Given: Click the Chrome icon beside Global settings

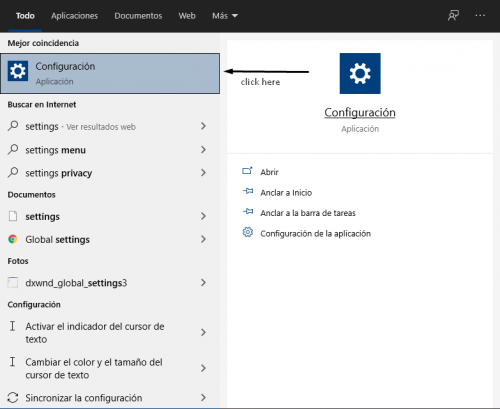Looking at the screenshot, I should click(x=13, y=239).
